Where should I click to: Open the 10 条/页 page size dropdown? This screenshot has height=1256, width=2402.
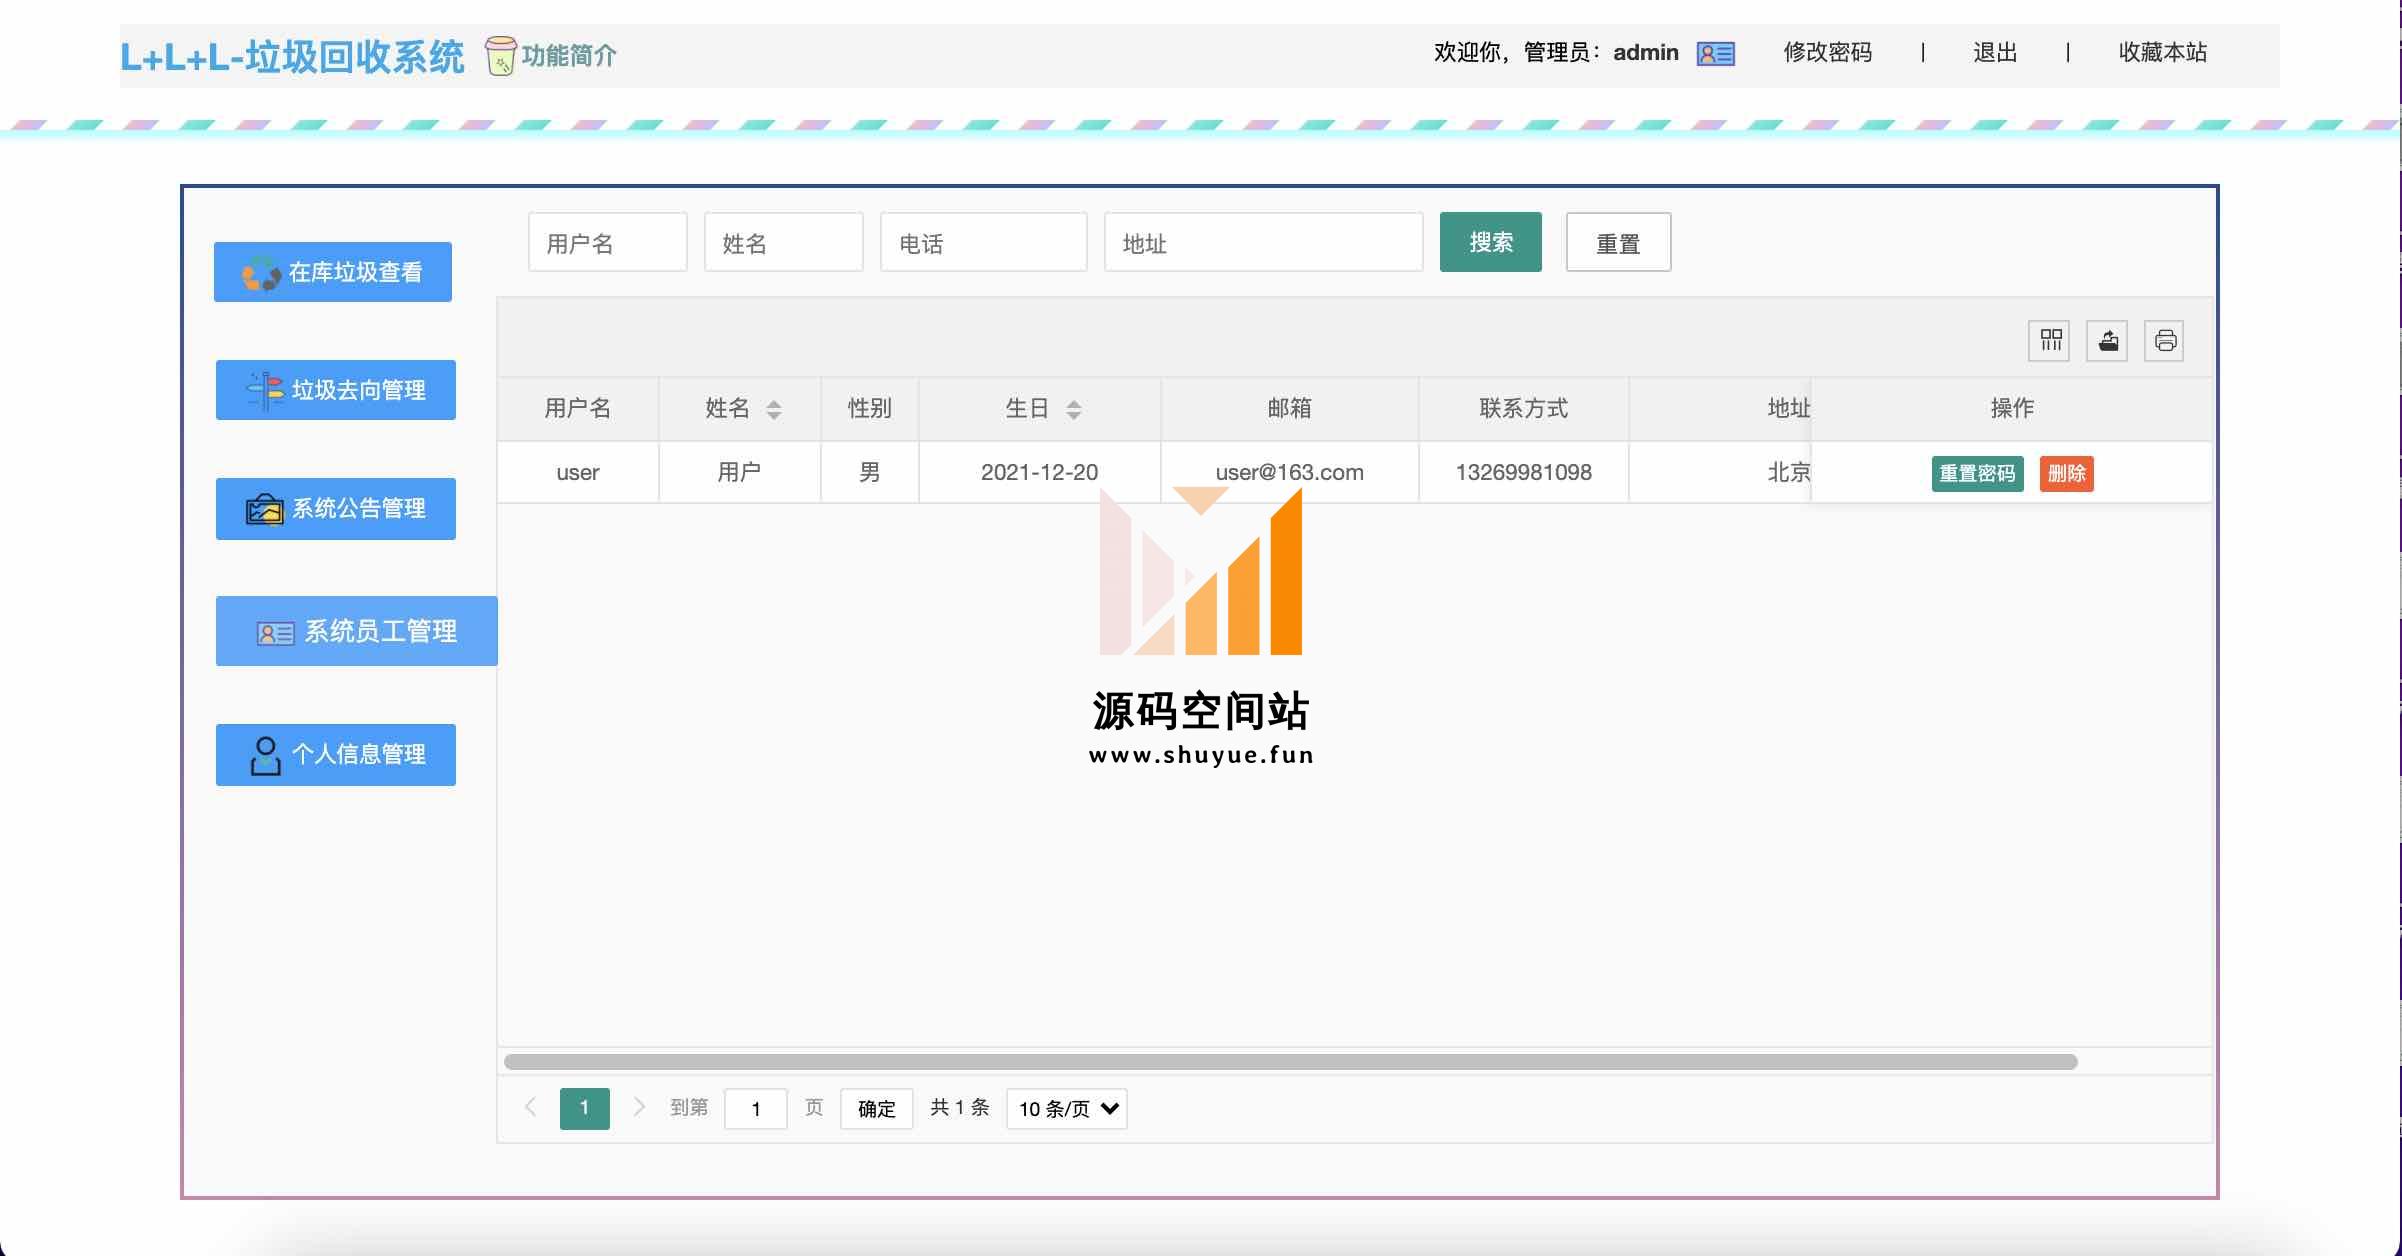[1067, 1109]
